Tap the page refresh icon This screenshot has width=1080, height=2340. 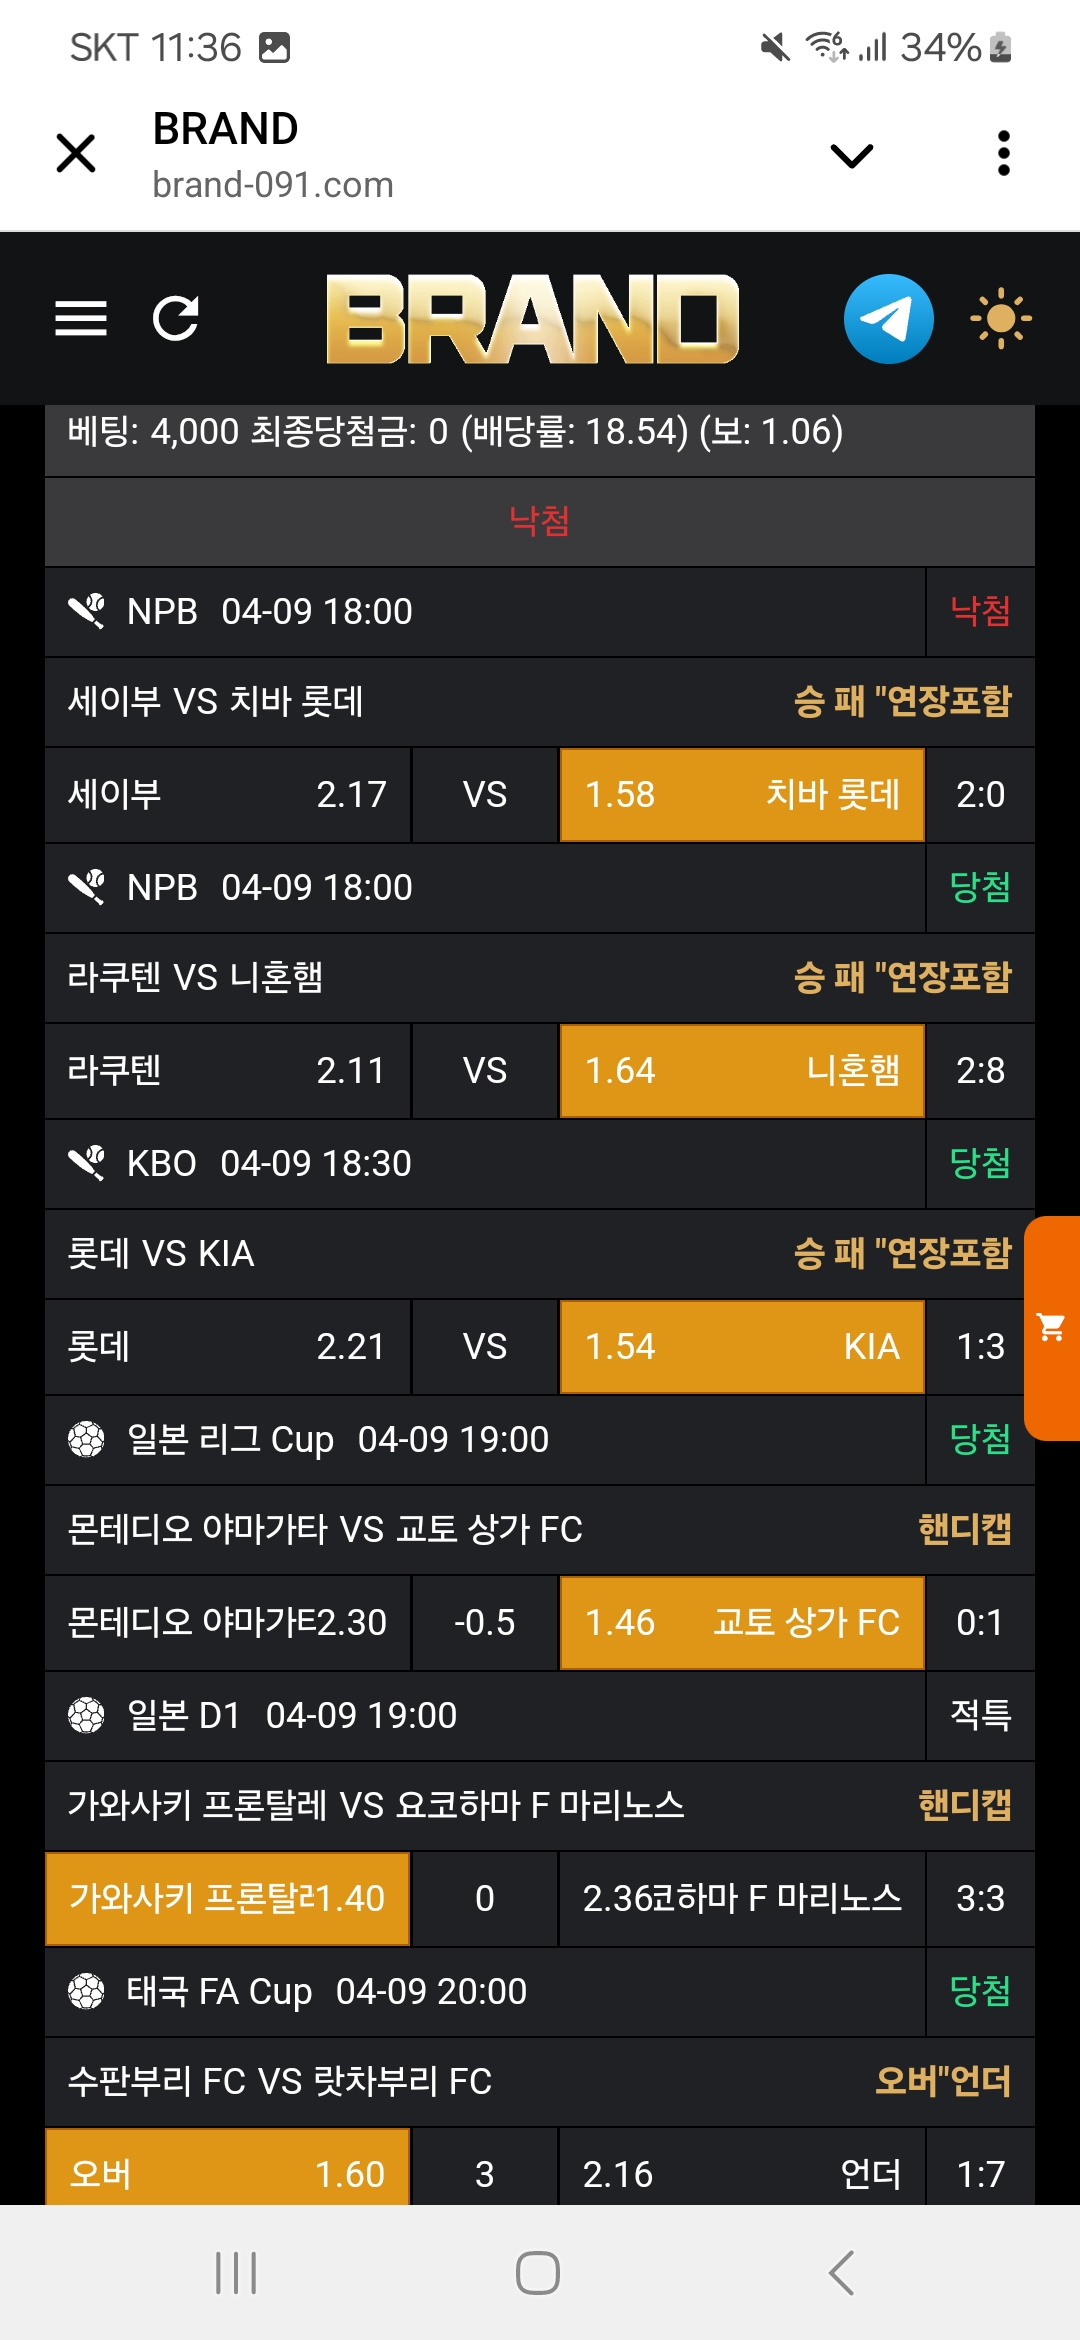coord(176,319)
